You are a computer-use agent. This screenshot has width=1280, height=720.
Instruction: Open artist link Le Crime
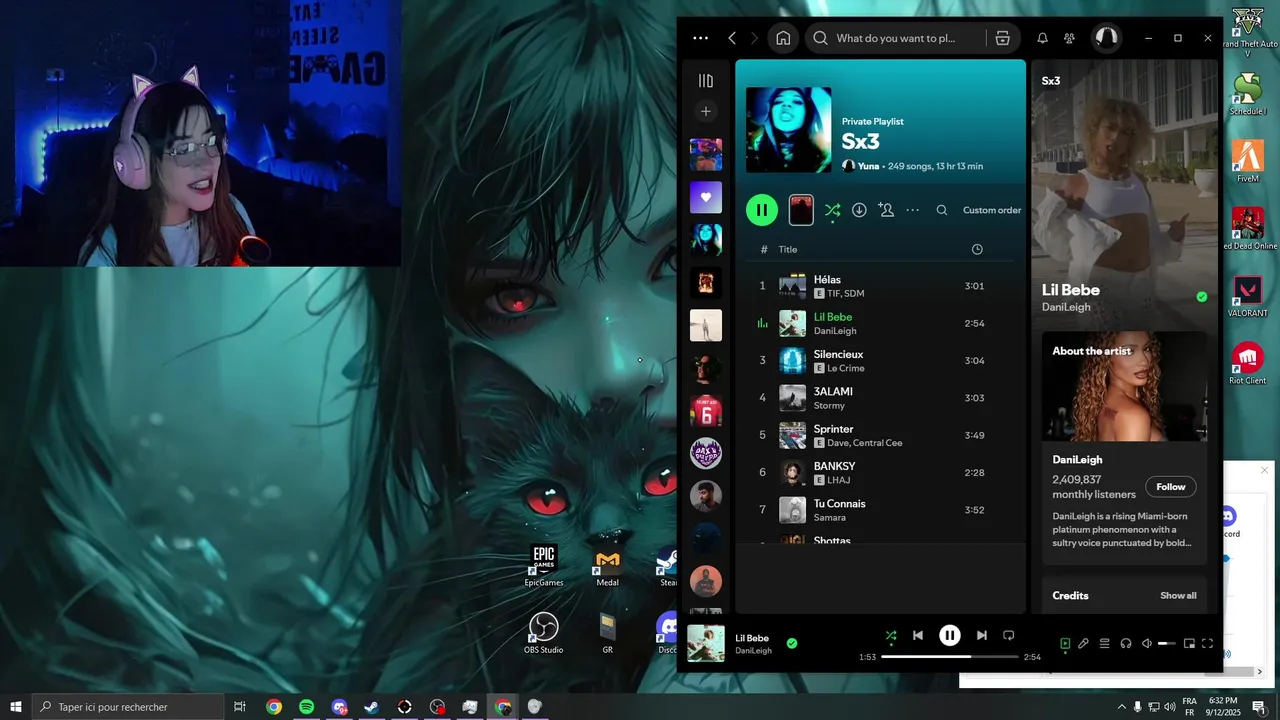tap(846, 368)
